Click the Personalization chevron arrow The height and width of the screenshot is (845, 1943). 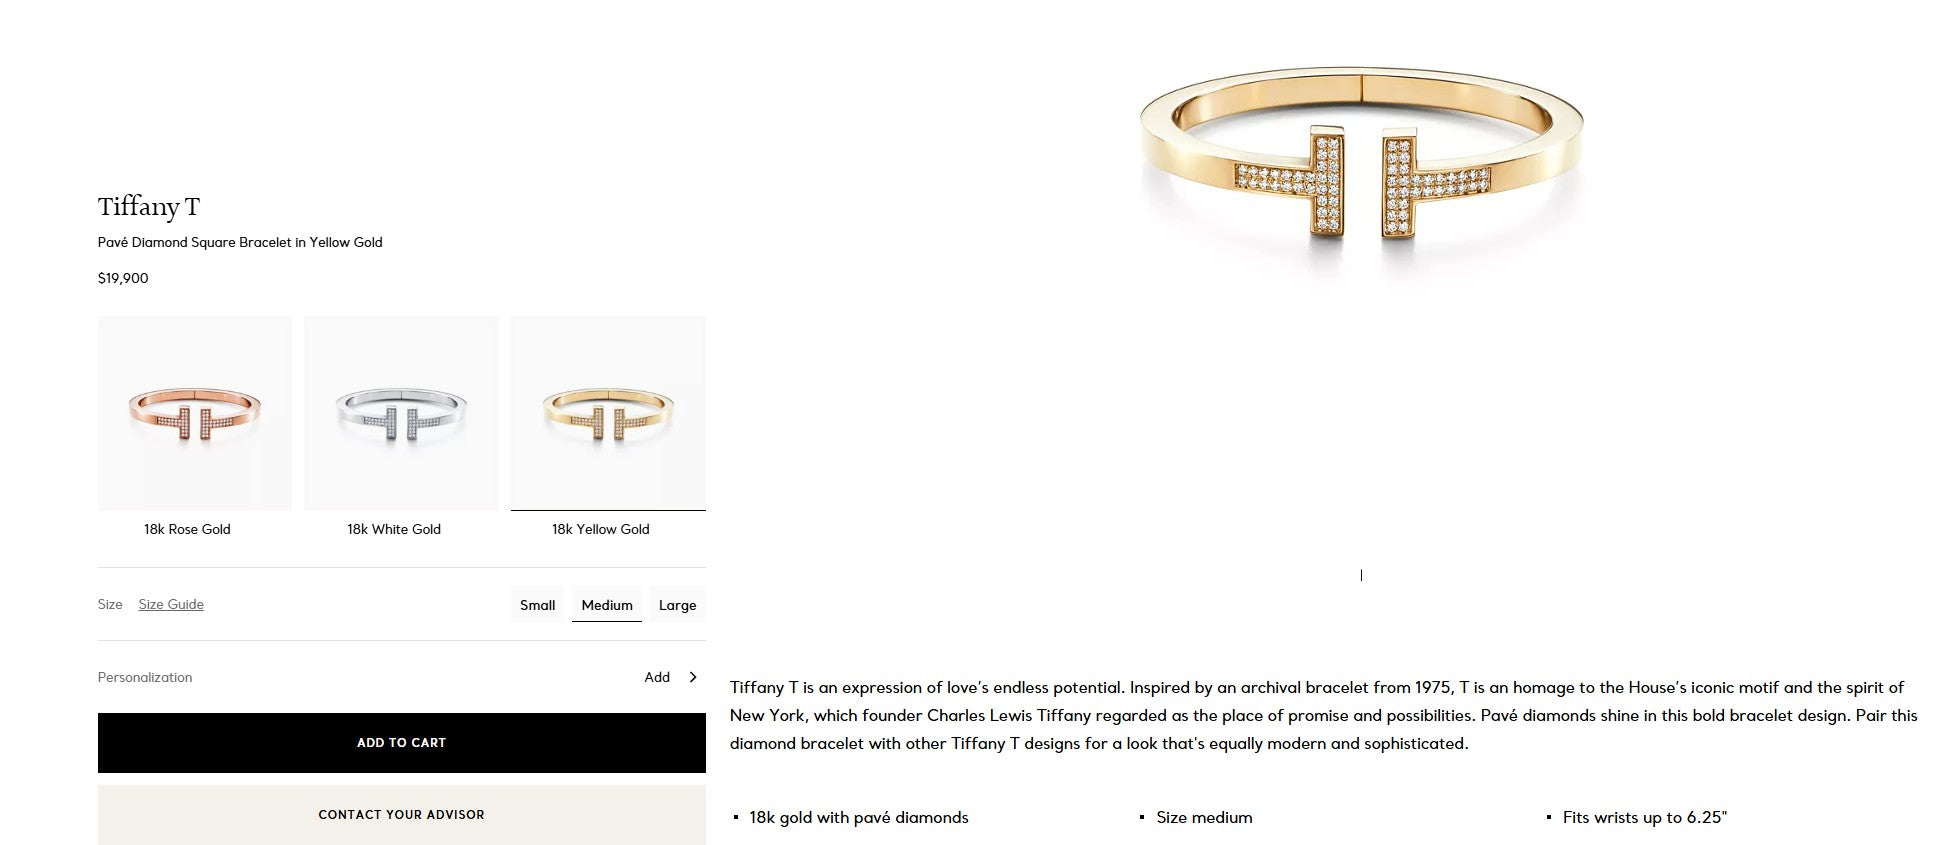[693, 677]
